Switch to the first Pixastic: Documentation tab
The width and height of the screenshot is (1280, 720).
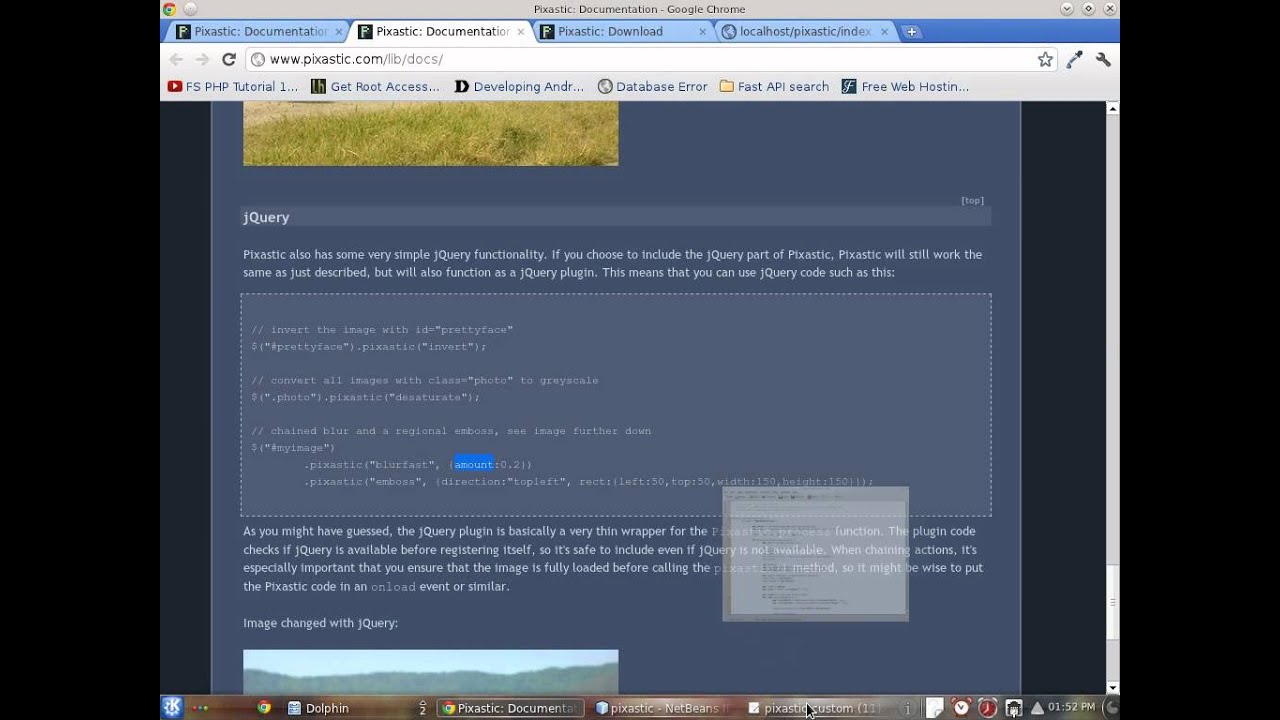pos(255,32)
